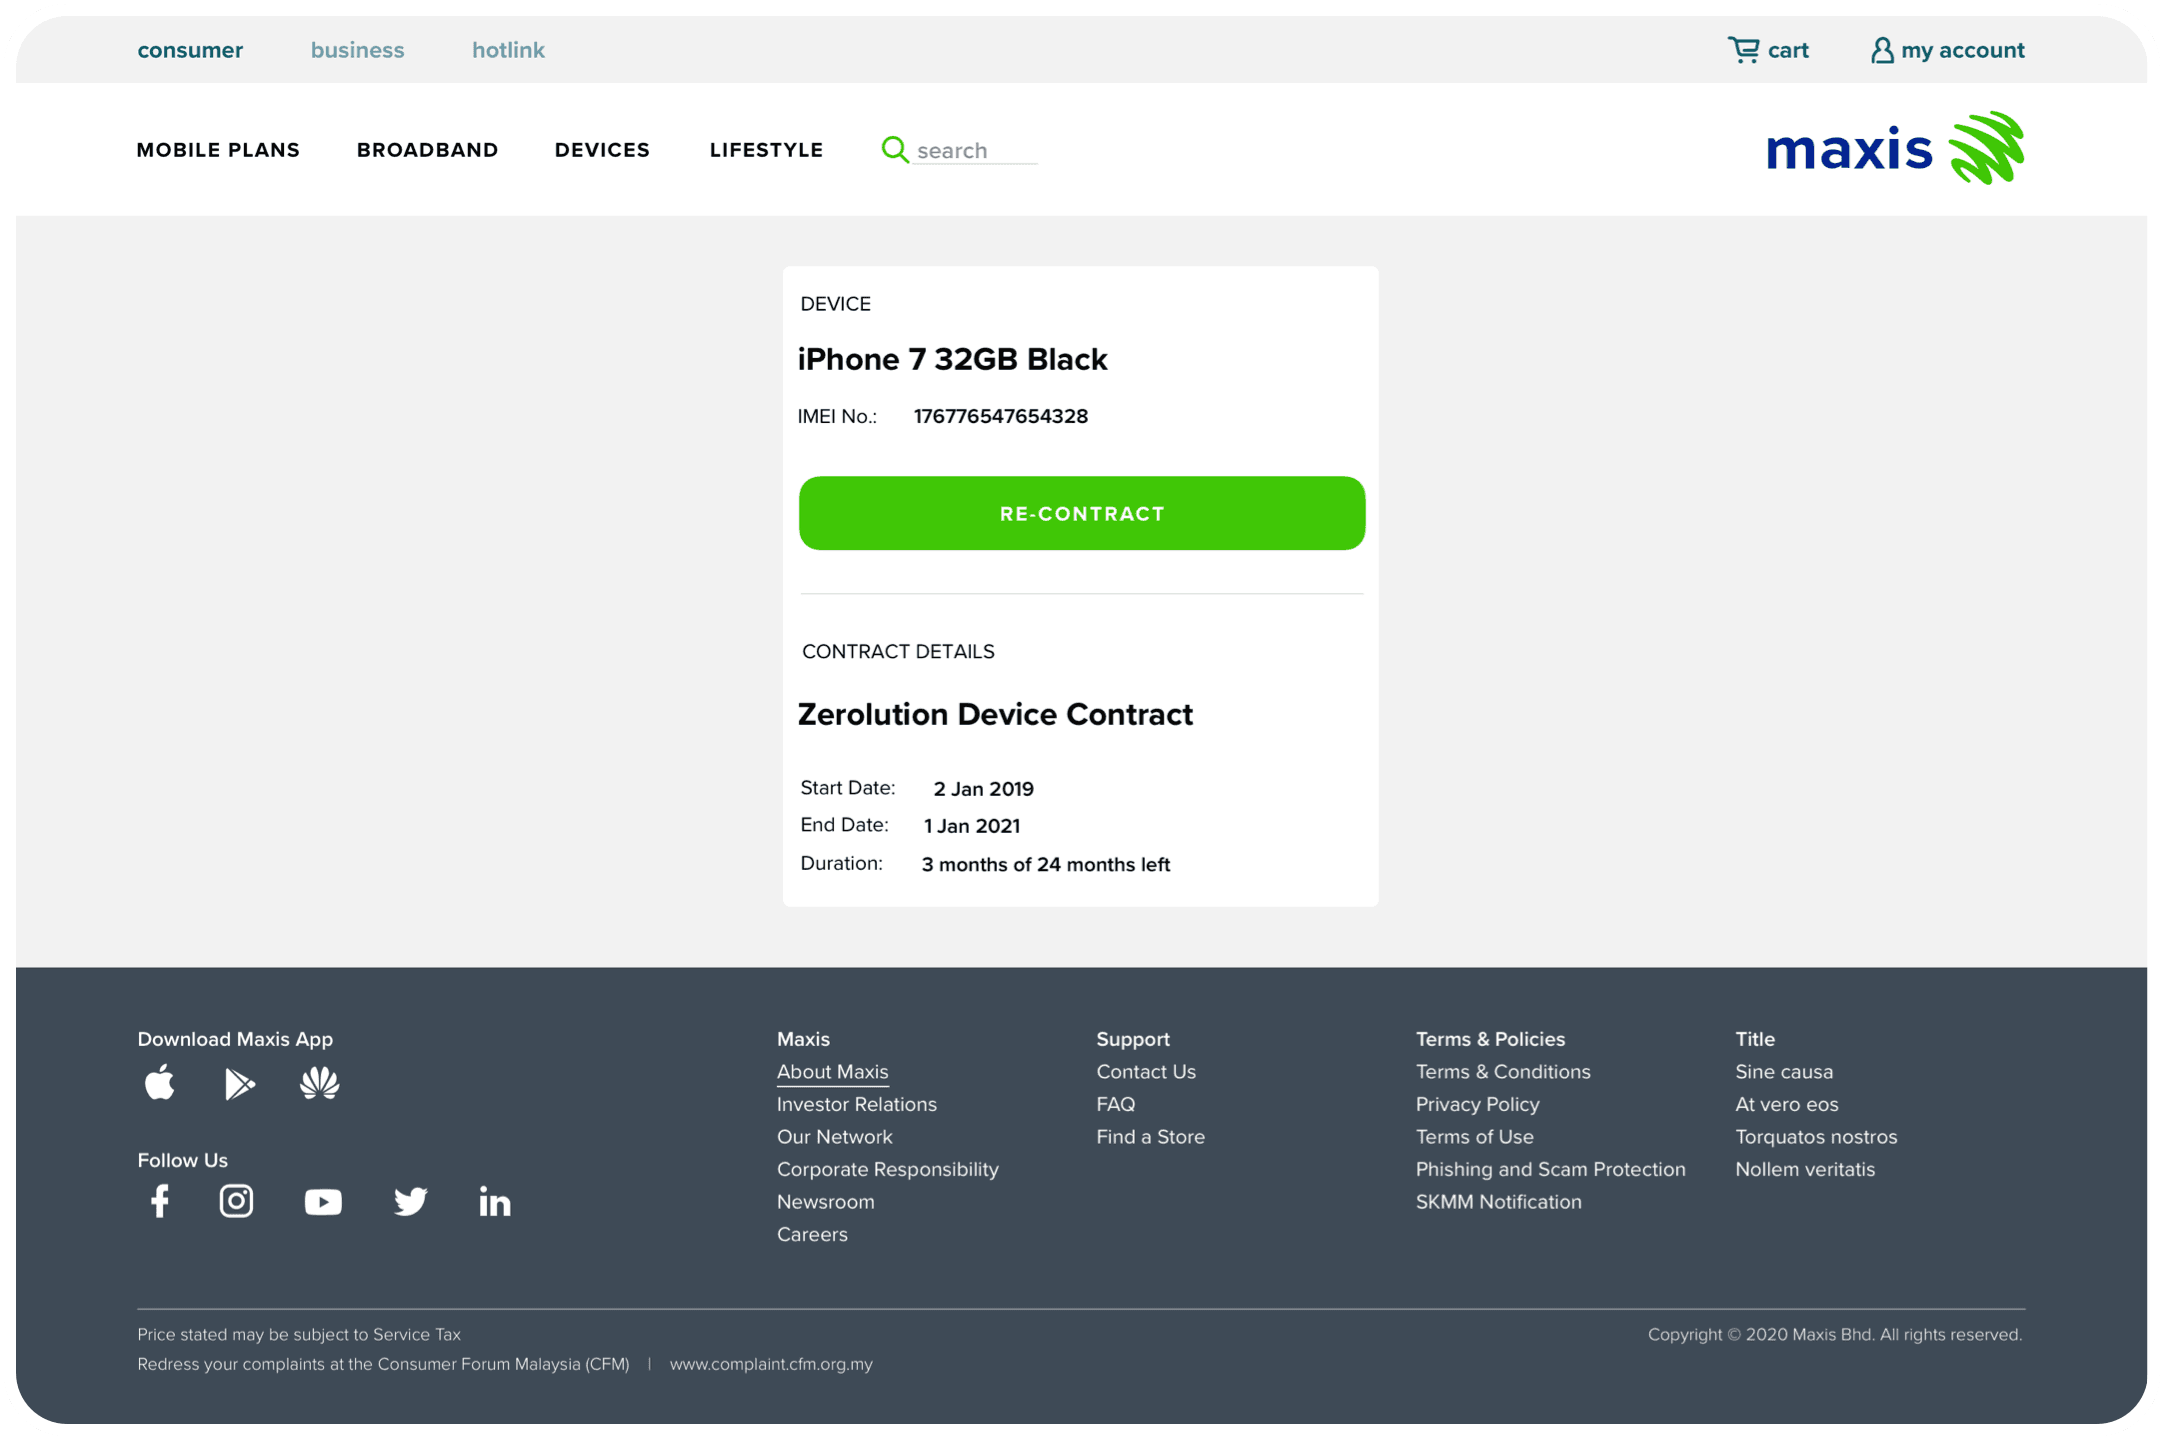Click the my account person icon
The width and height of the screenshot is (2164, 1440).
[x=1882, y=50]
